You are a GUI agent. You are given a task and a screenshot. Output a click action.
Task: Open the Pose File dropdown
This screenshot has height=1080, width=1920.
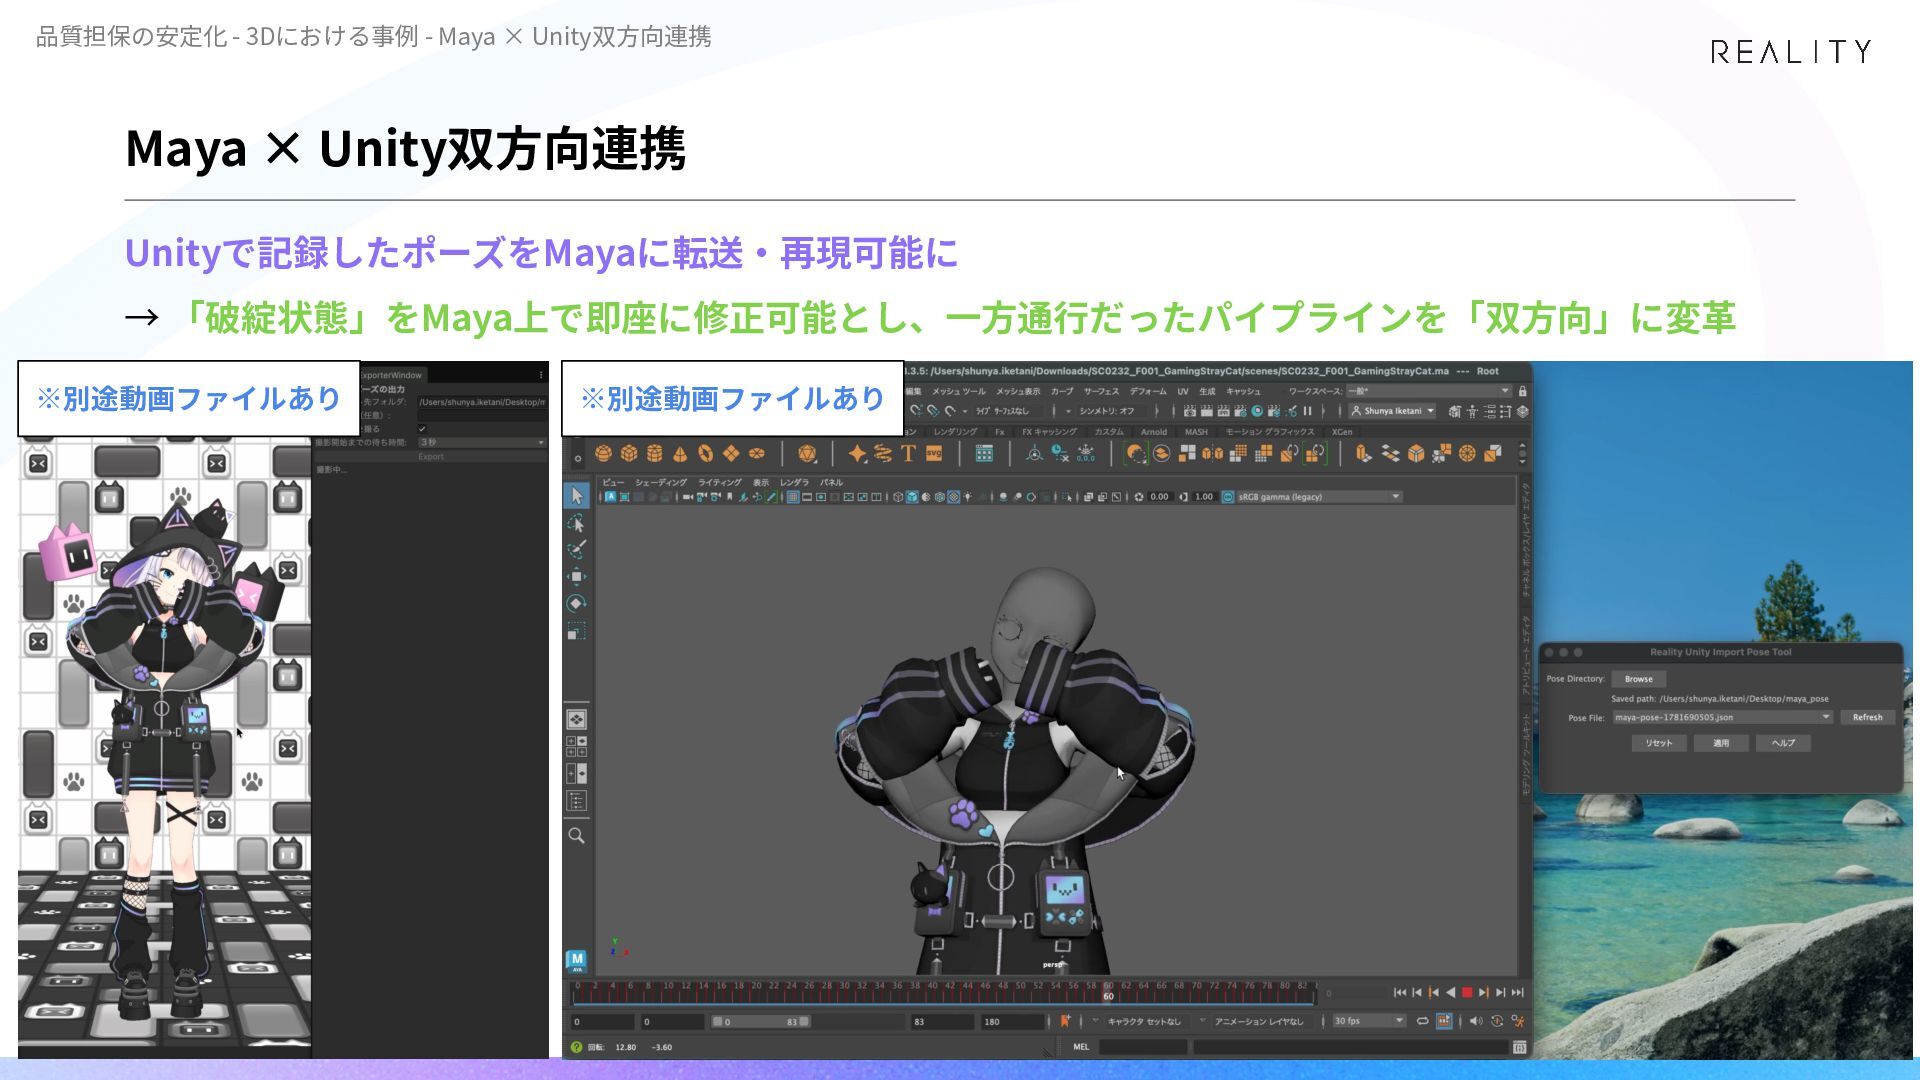[x=1722, y=717]
